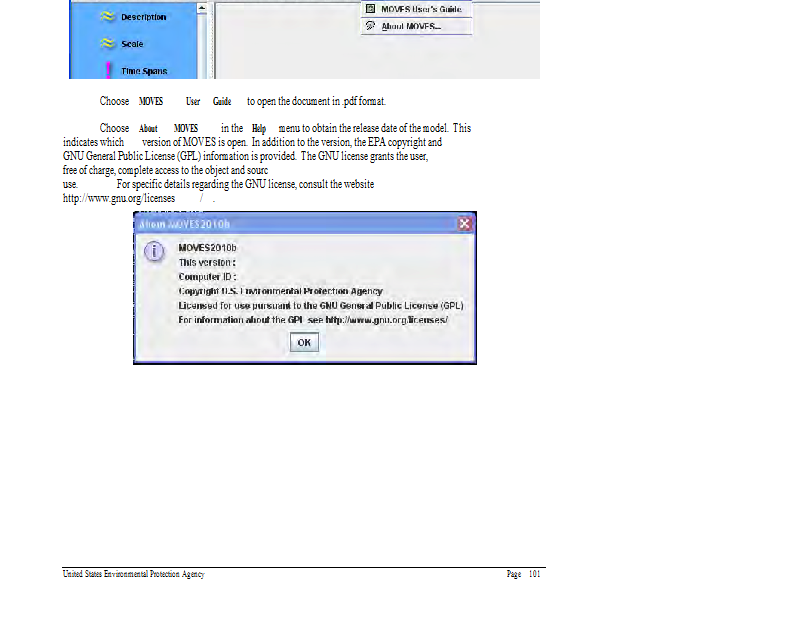Viewport: 800px width, 618px height.
Task: Click the About MOVES menu icon
Action: click(x=370, y=26)
